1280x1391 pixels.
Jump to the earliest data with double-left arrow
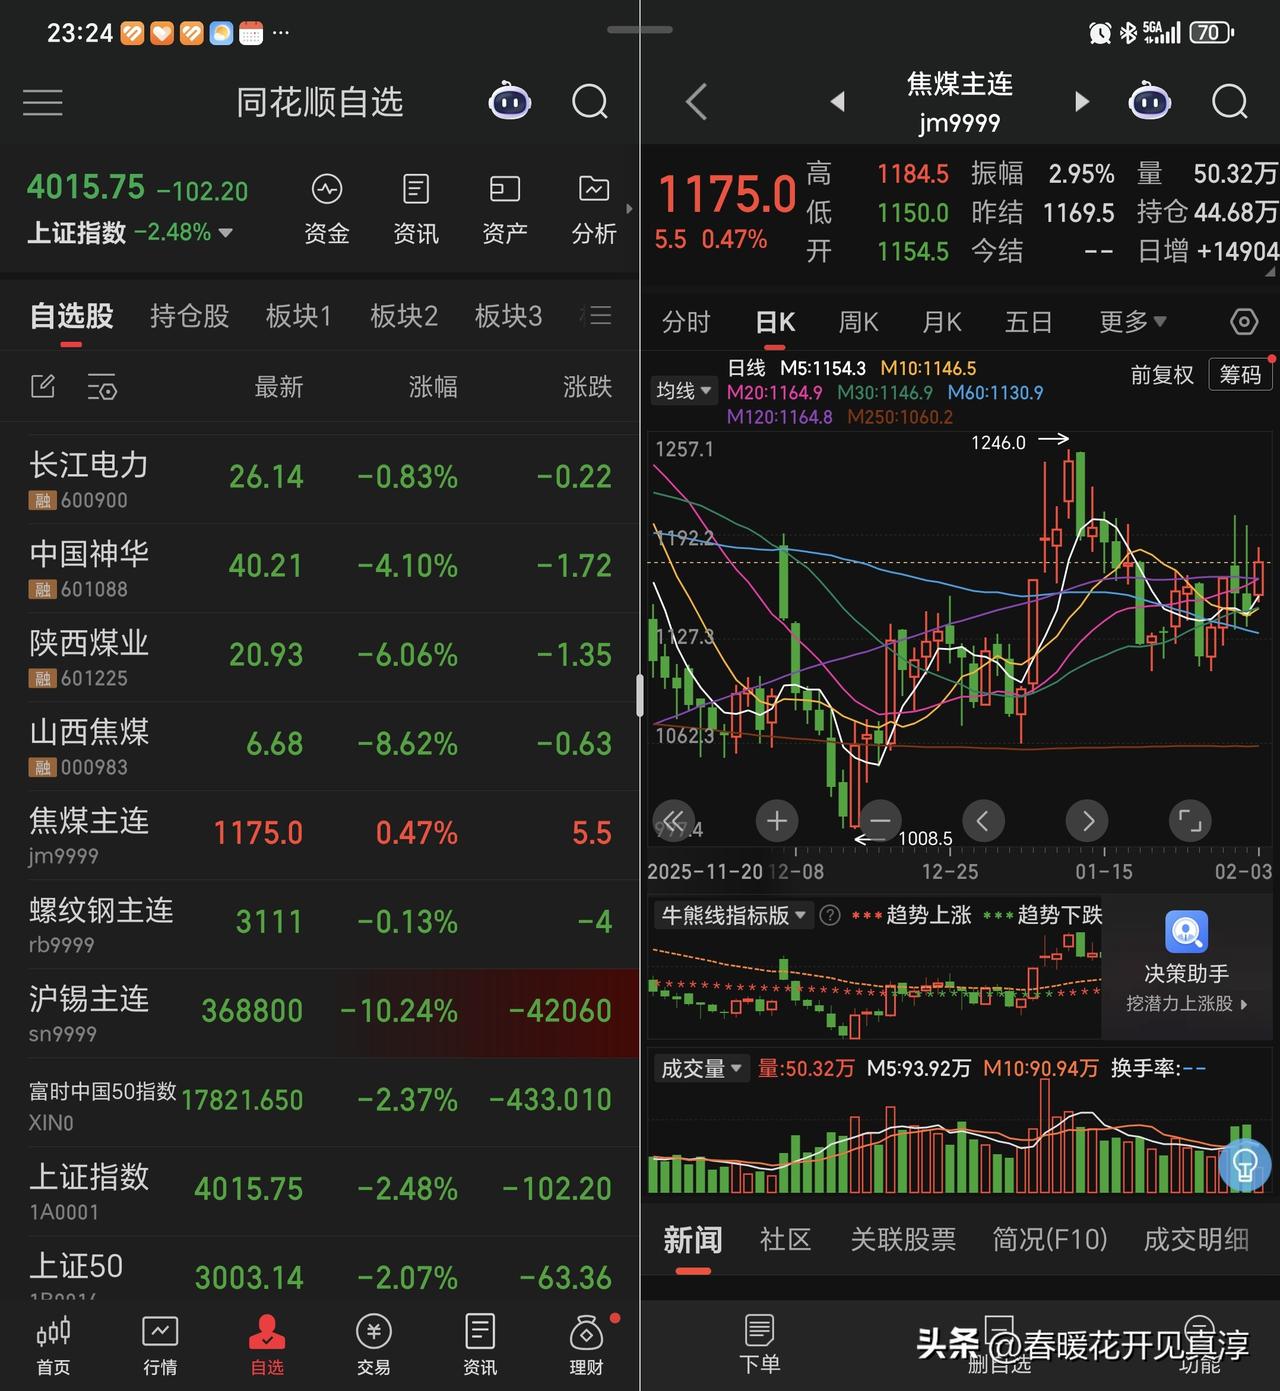coord(673,821)
